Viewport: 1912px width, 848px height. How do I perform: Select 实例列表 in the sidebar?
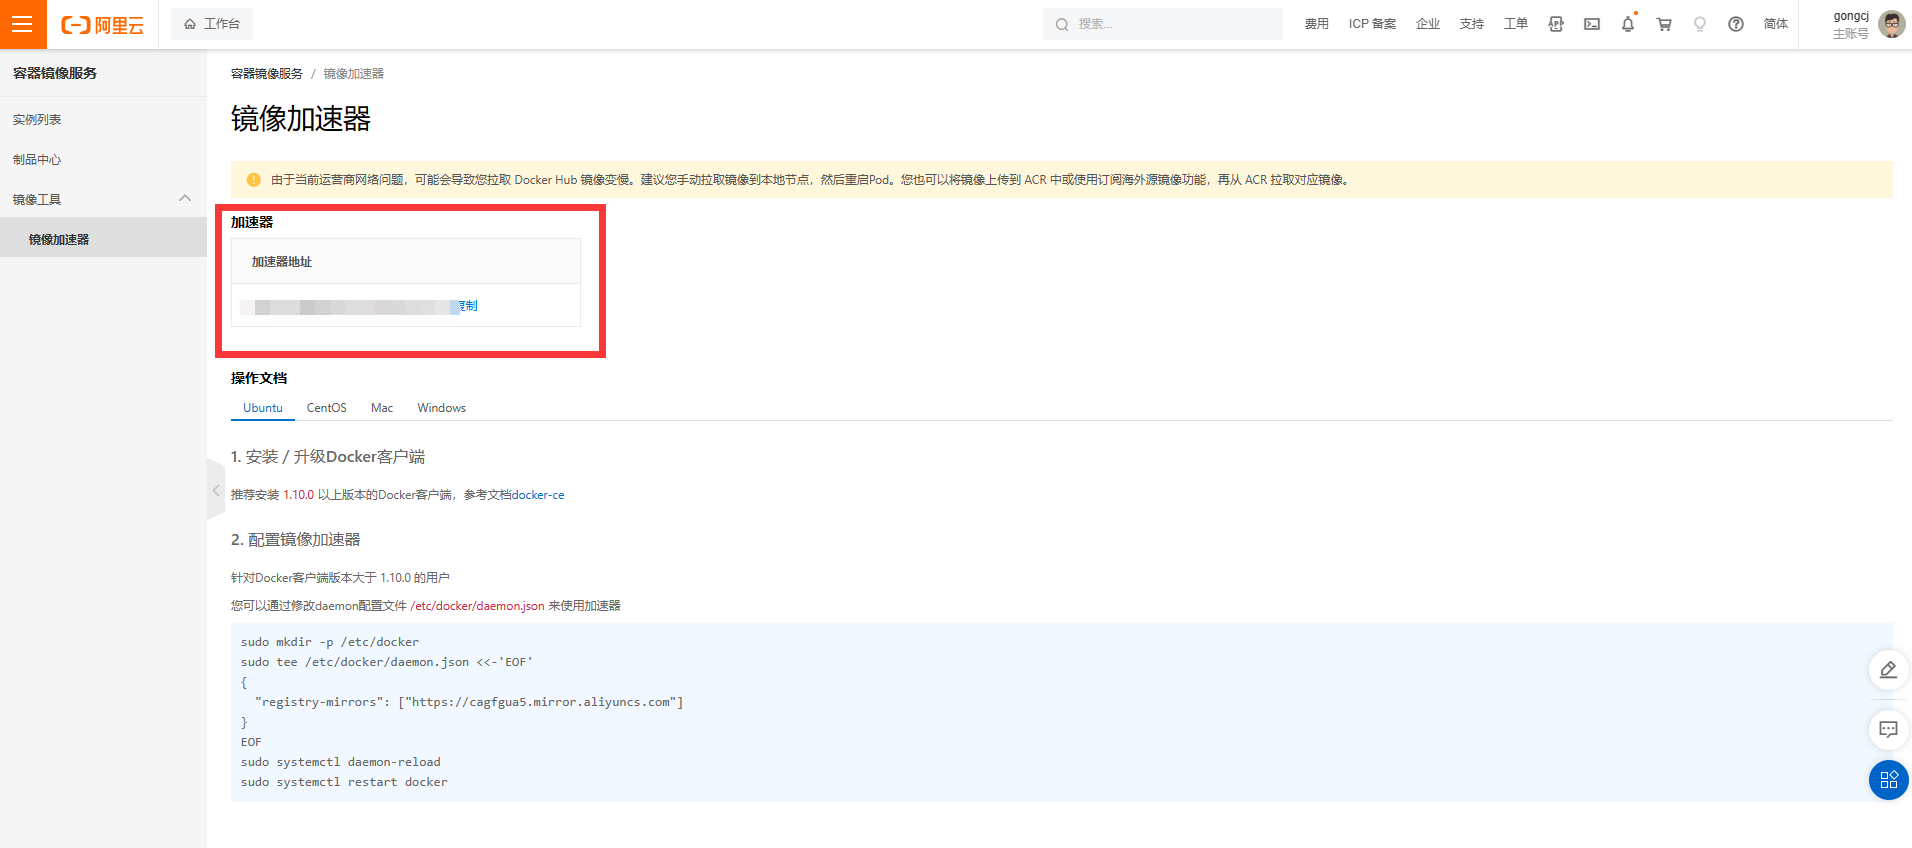37,120
